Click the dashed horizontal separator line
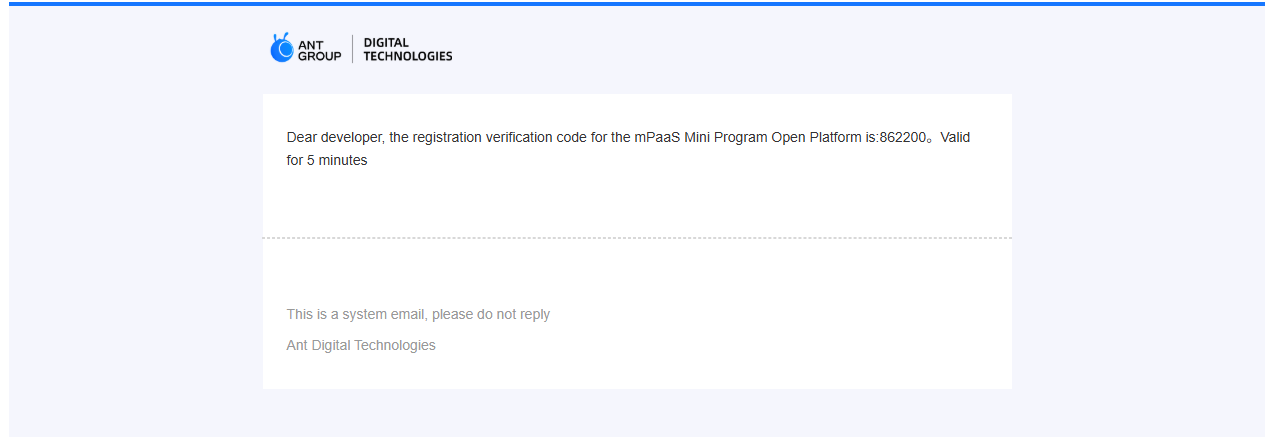 (637, 238)
